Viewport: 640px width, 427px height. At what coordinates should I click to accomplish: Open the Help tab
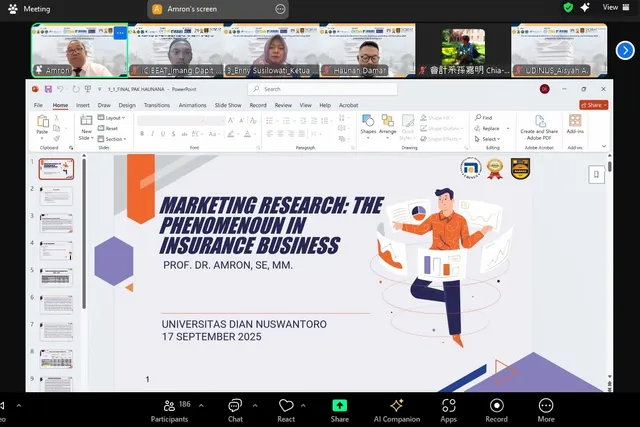tap(325, 105)
